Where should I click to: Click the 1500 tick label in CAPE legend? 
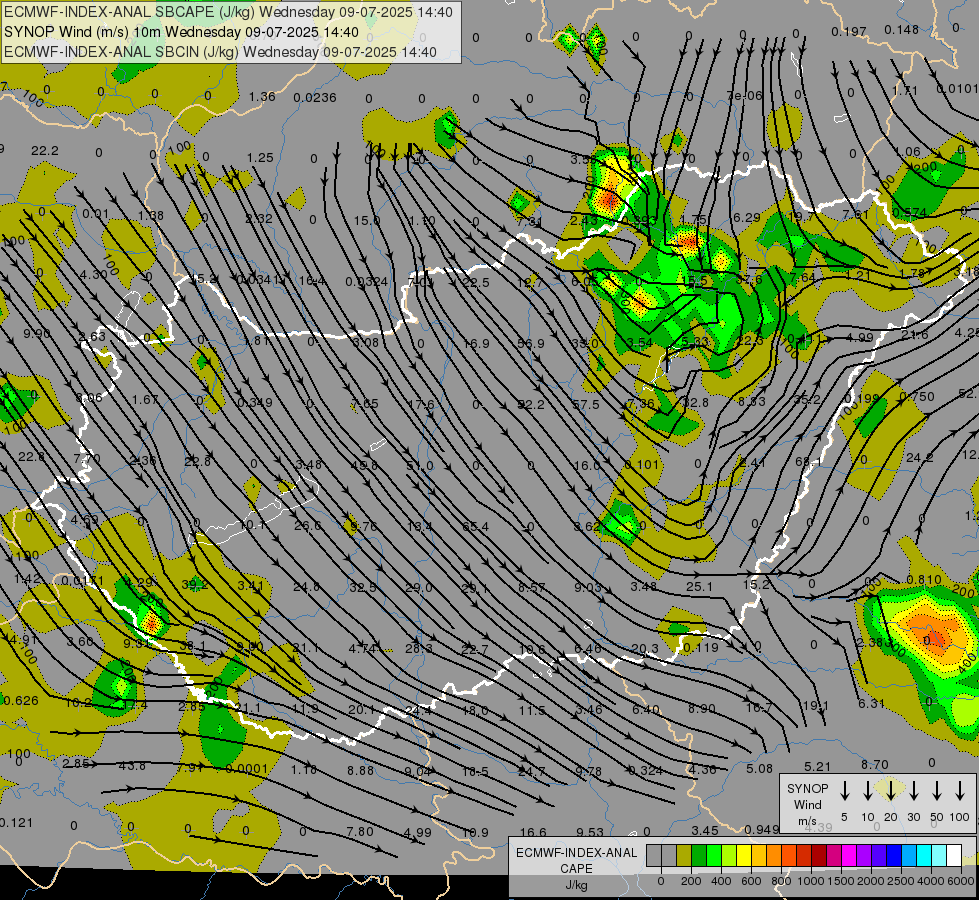point(841,881)
